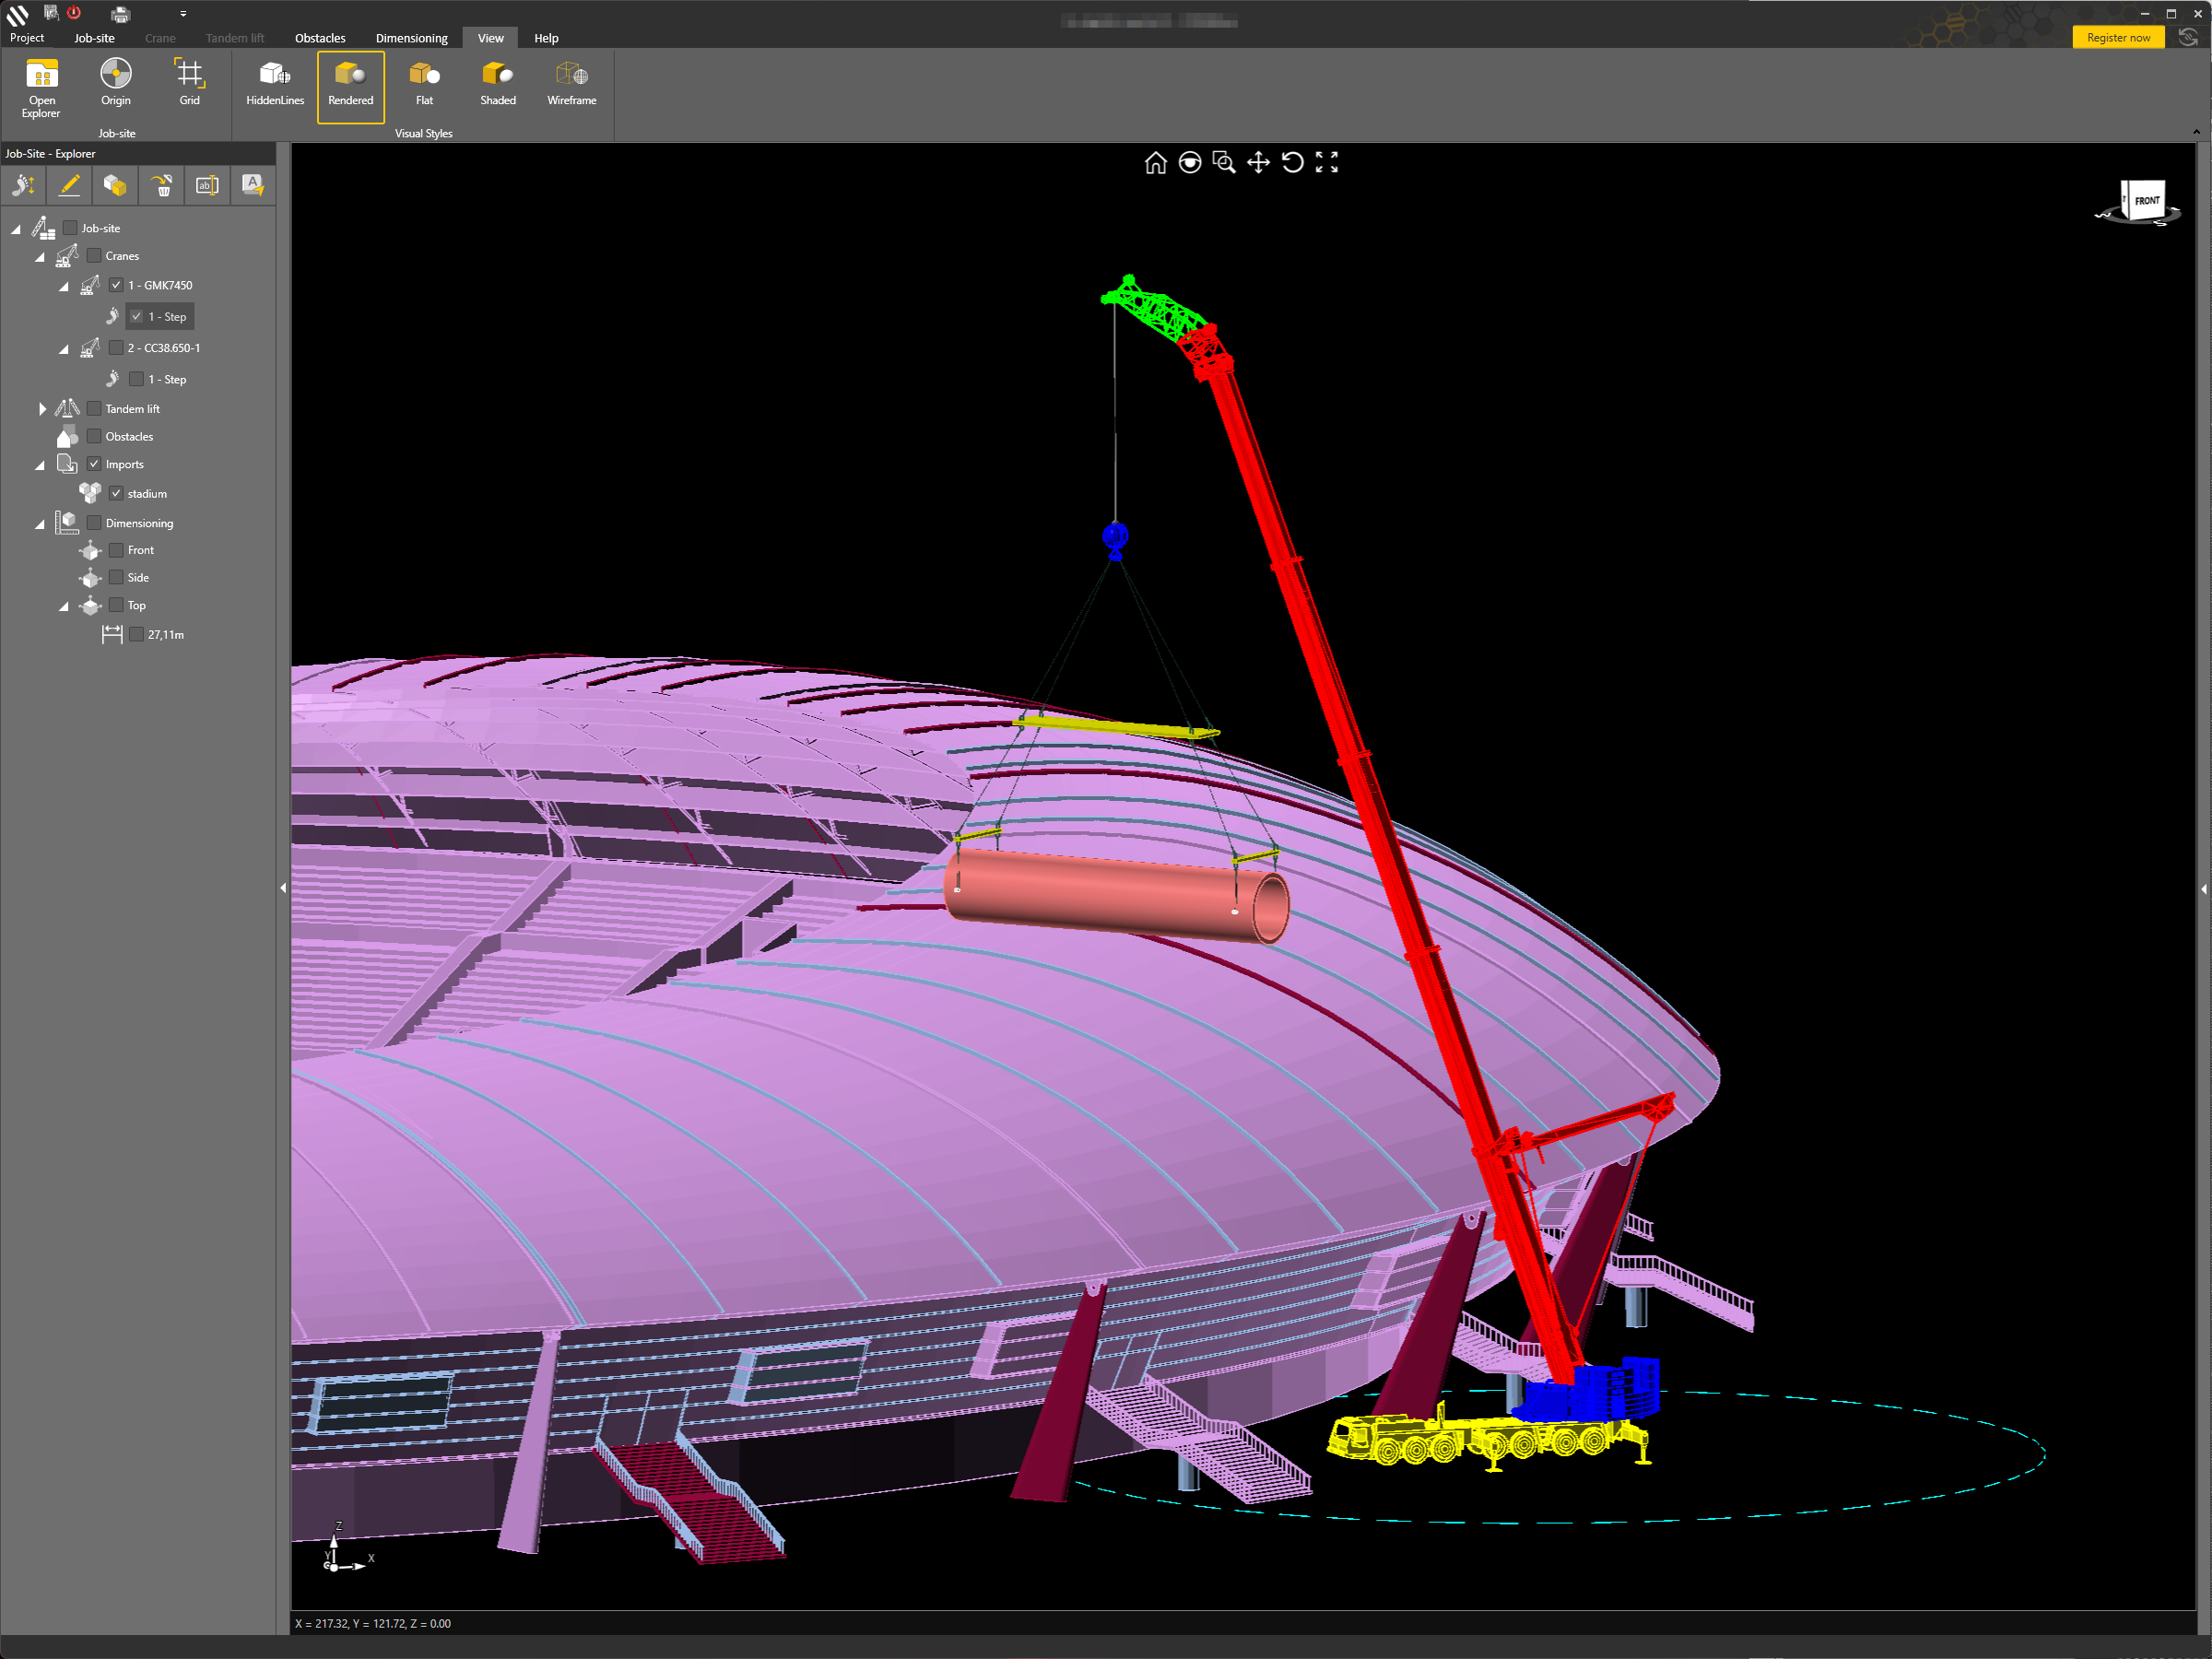This screenshot has height=1659, width=2212.
Task: Select the 27,11m dimension item
Action: (x=166, y=635)
